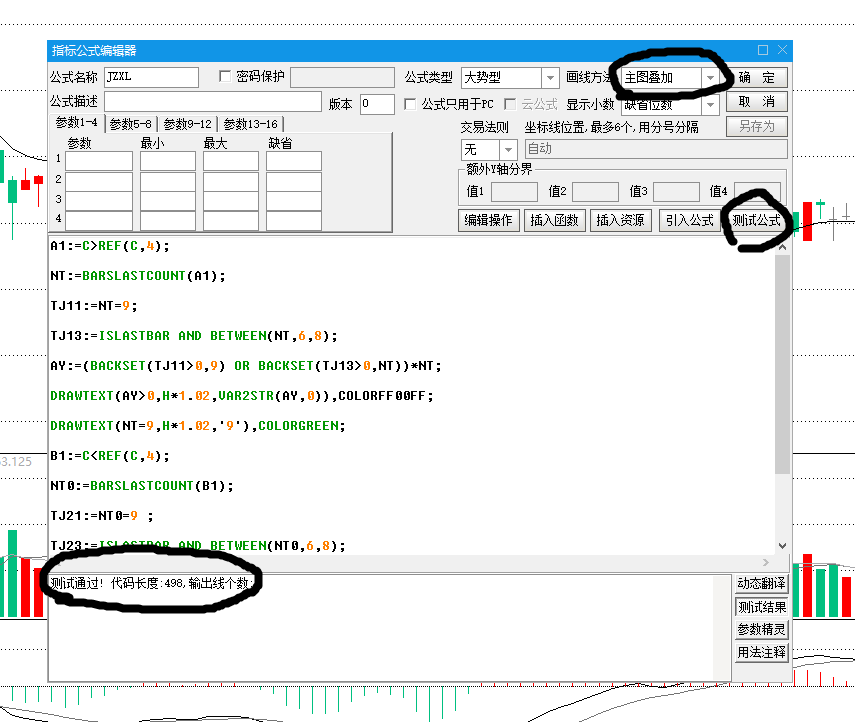Screen dimensions: 855x722
Task: Click the row 1 最小 field
Action: point(168,161)
